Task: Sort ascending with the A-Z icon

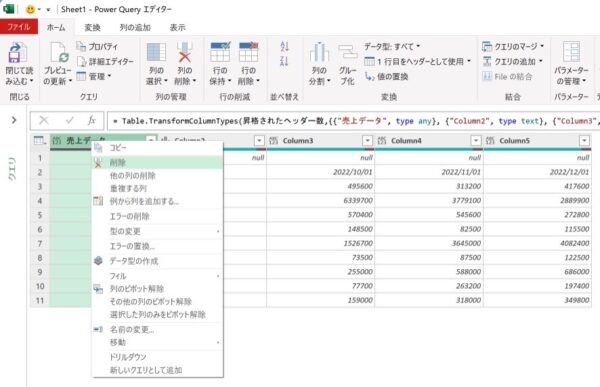Action: 284,47
